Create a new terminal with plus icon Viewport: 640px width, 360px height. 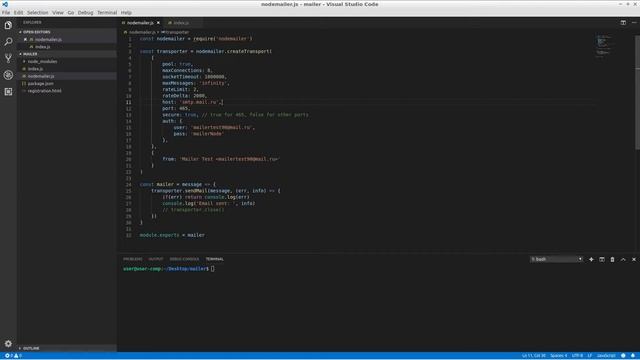click(591, 259)
